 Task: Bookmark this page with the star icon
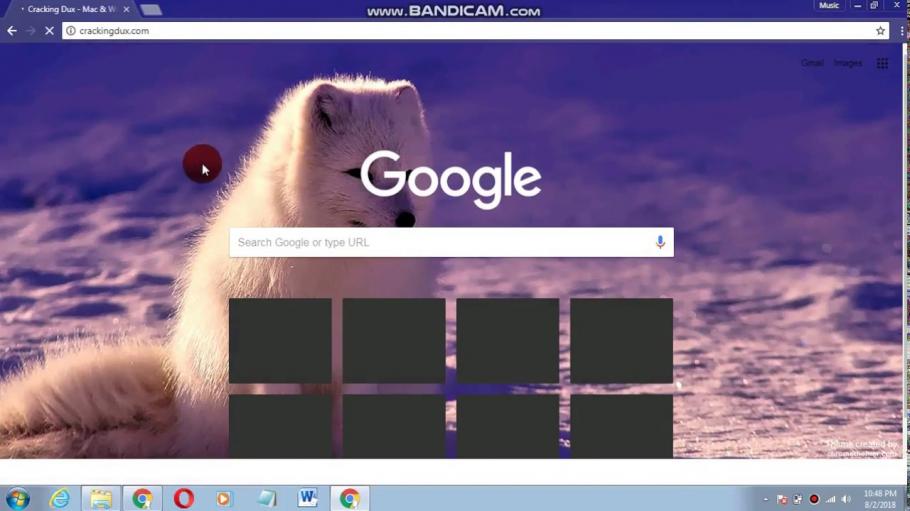(x=880, y=31)
